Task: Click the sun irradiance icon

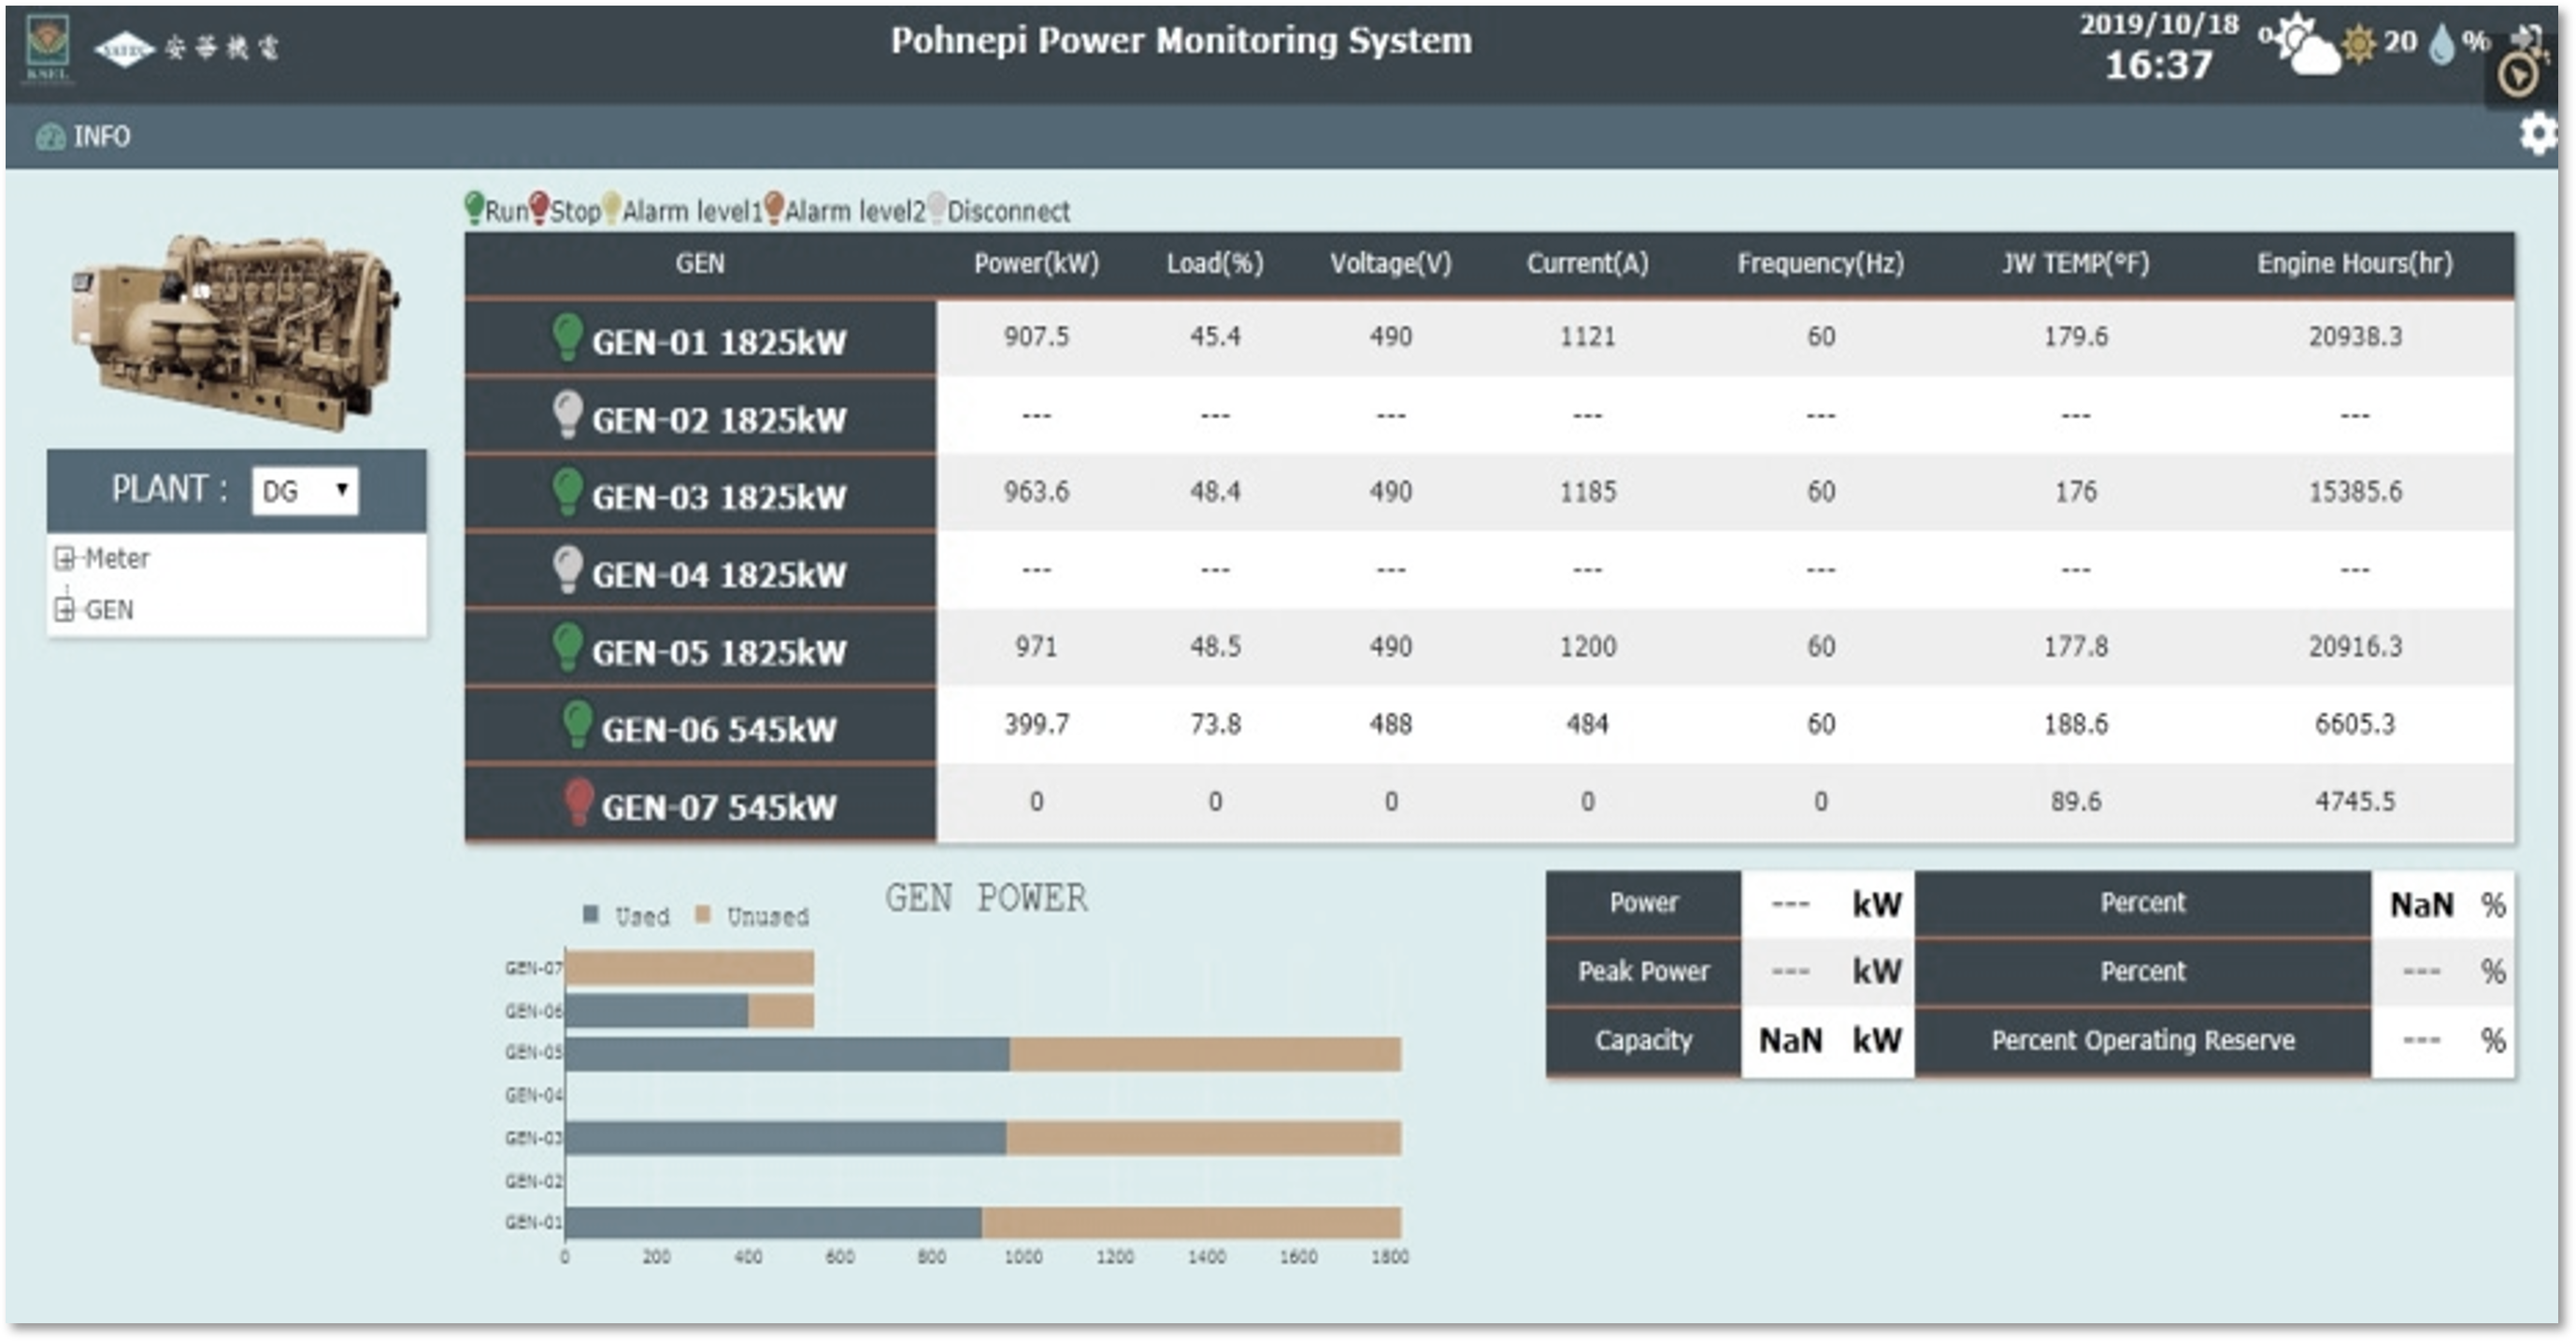Action: [x=2358, y=44]
